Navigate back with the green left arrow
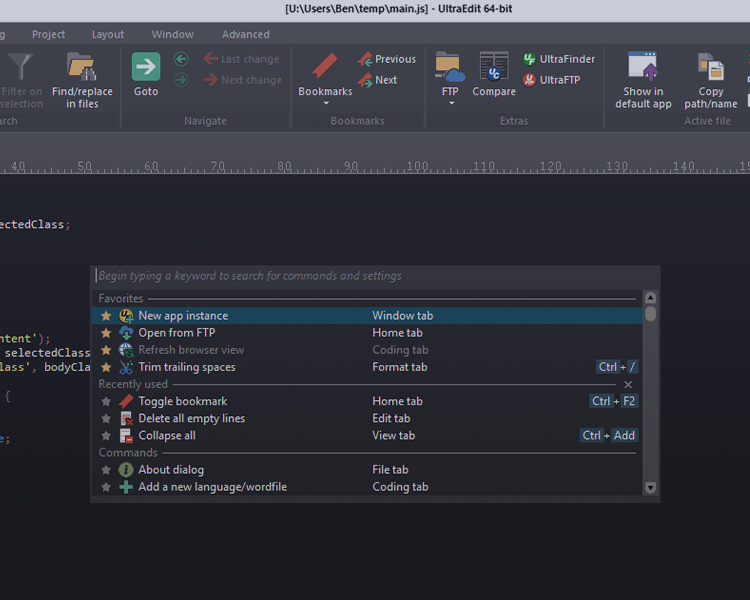 tap(181, 59)
